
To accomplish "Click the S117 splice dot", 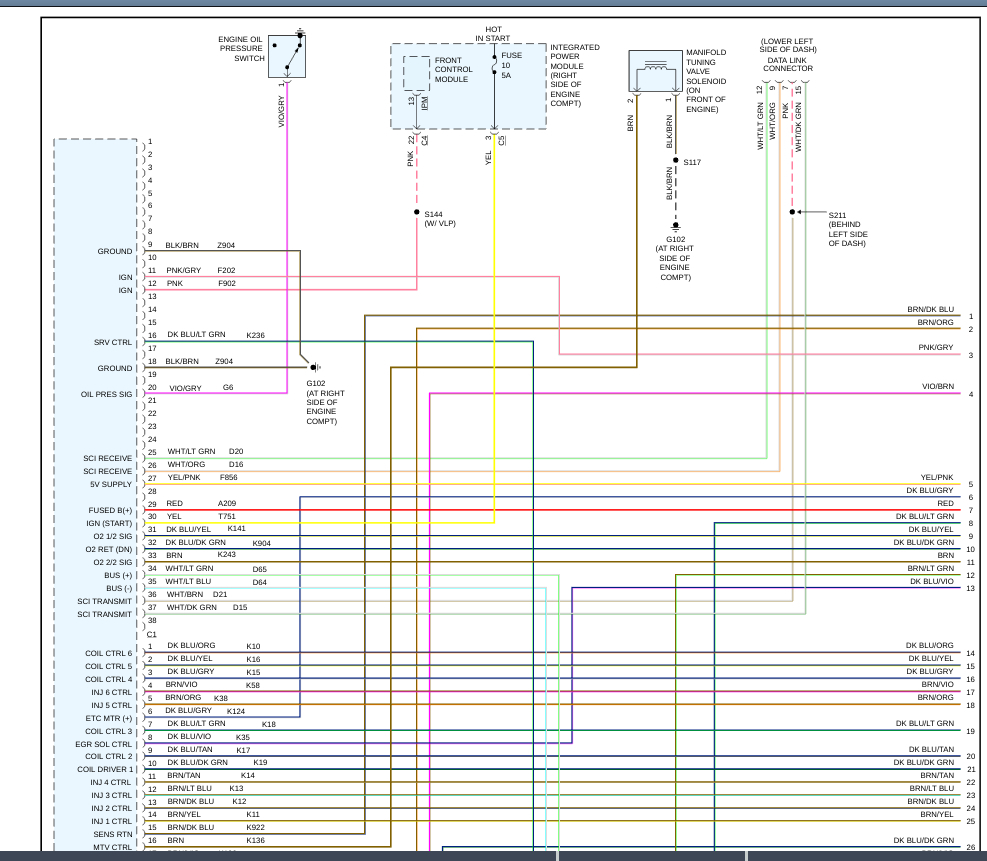I will (x=675, y=161).
